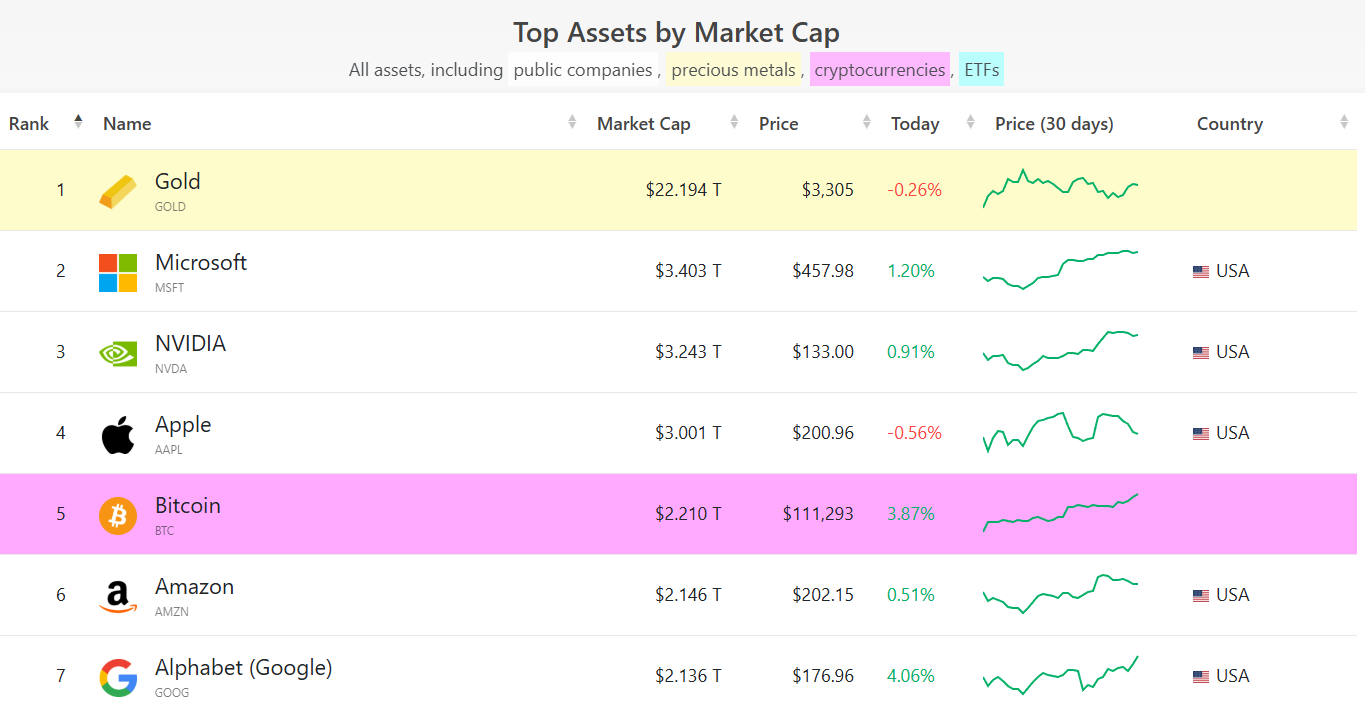Select the cyan ETFs filter tag
The width and height of the screenshot is (1365, 708).
point(981,70)
